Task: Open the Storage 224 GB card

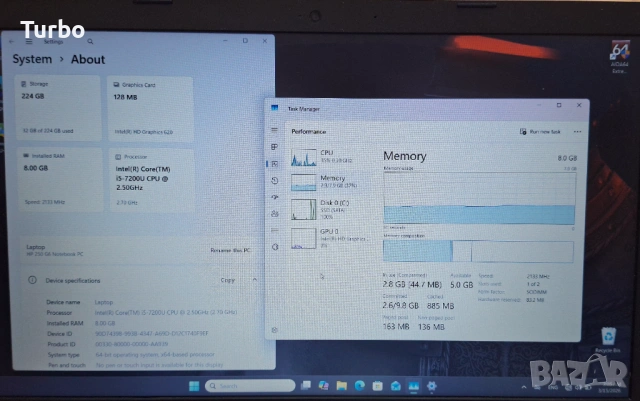Action: tap(58, 108)
